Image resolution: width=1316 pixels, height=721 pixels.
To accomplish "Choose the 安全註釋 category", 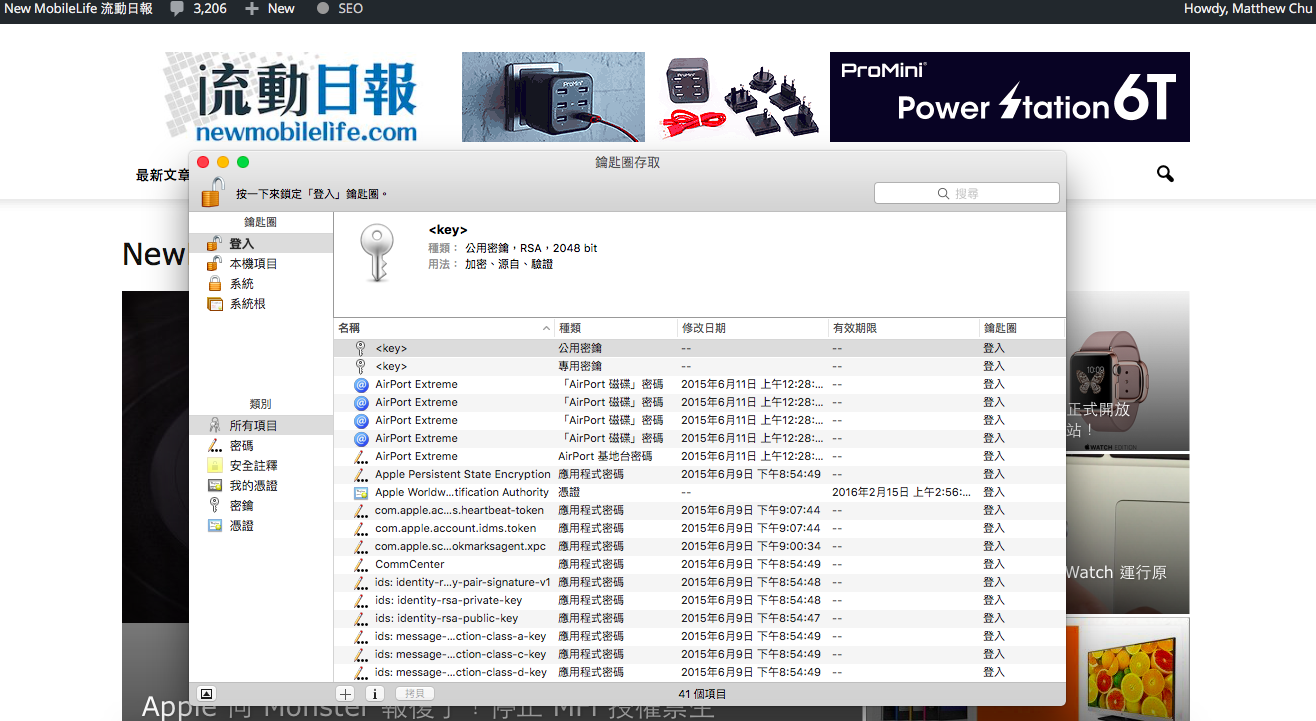I will click(253, 466).
